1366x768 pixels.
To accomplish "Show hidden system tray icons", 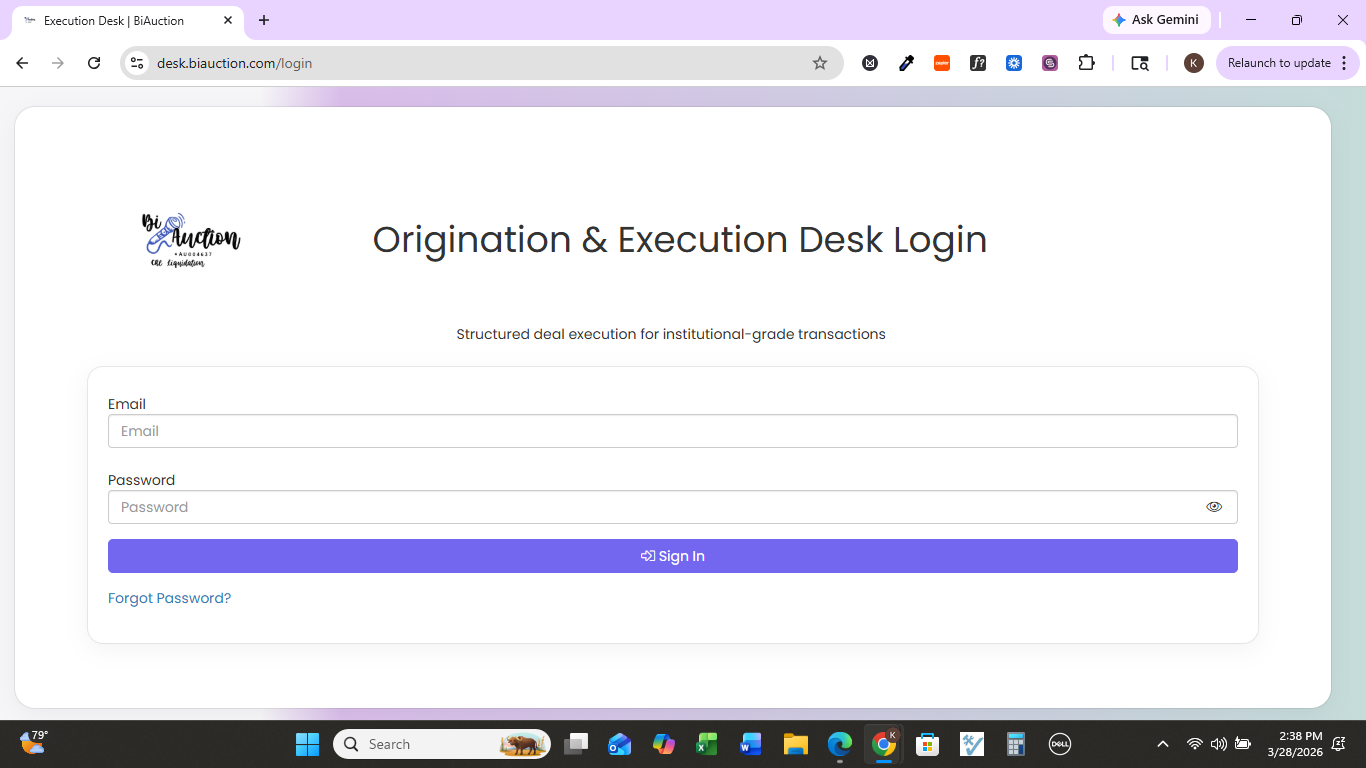I will tap(1162, 744).
